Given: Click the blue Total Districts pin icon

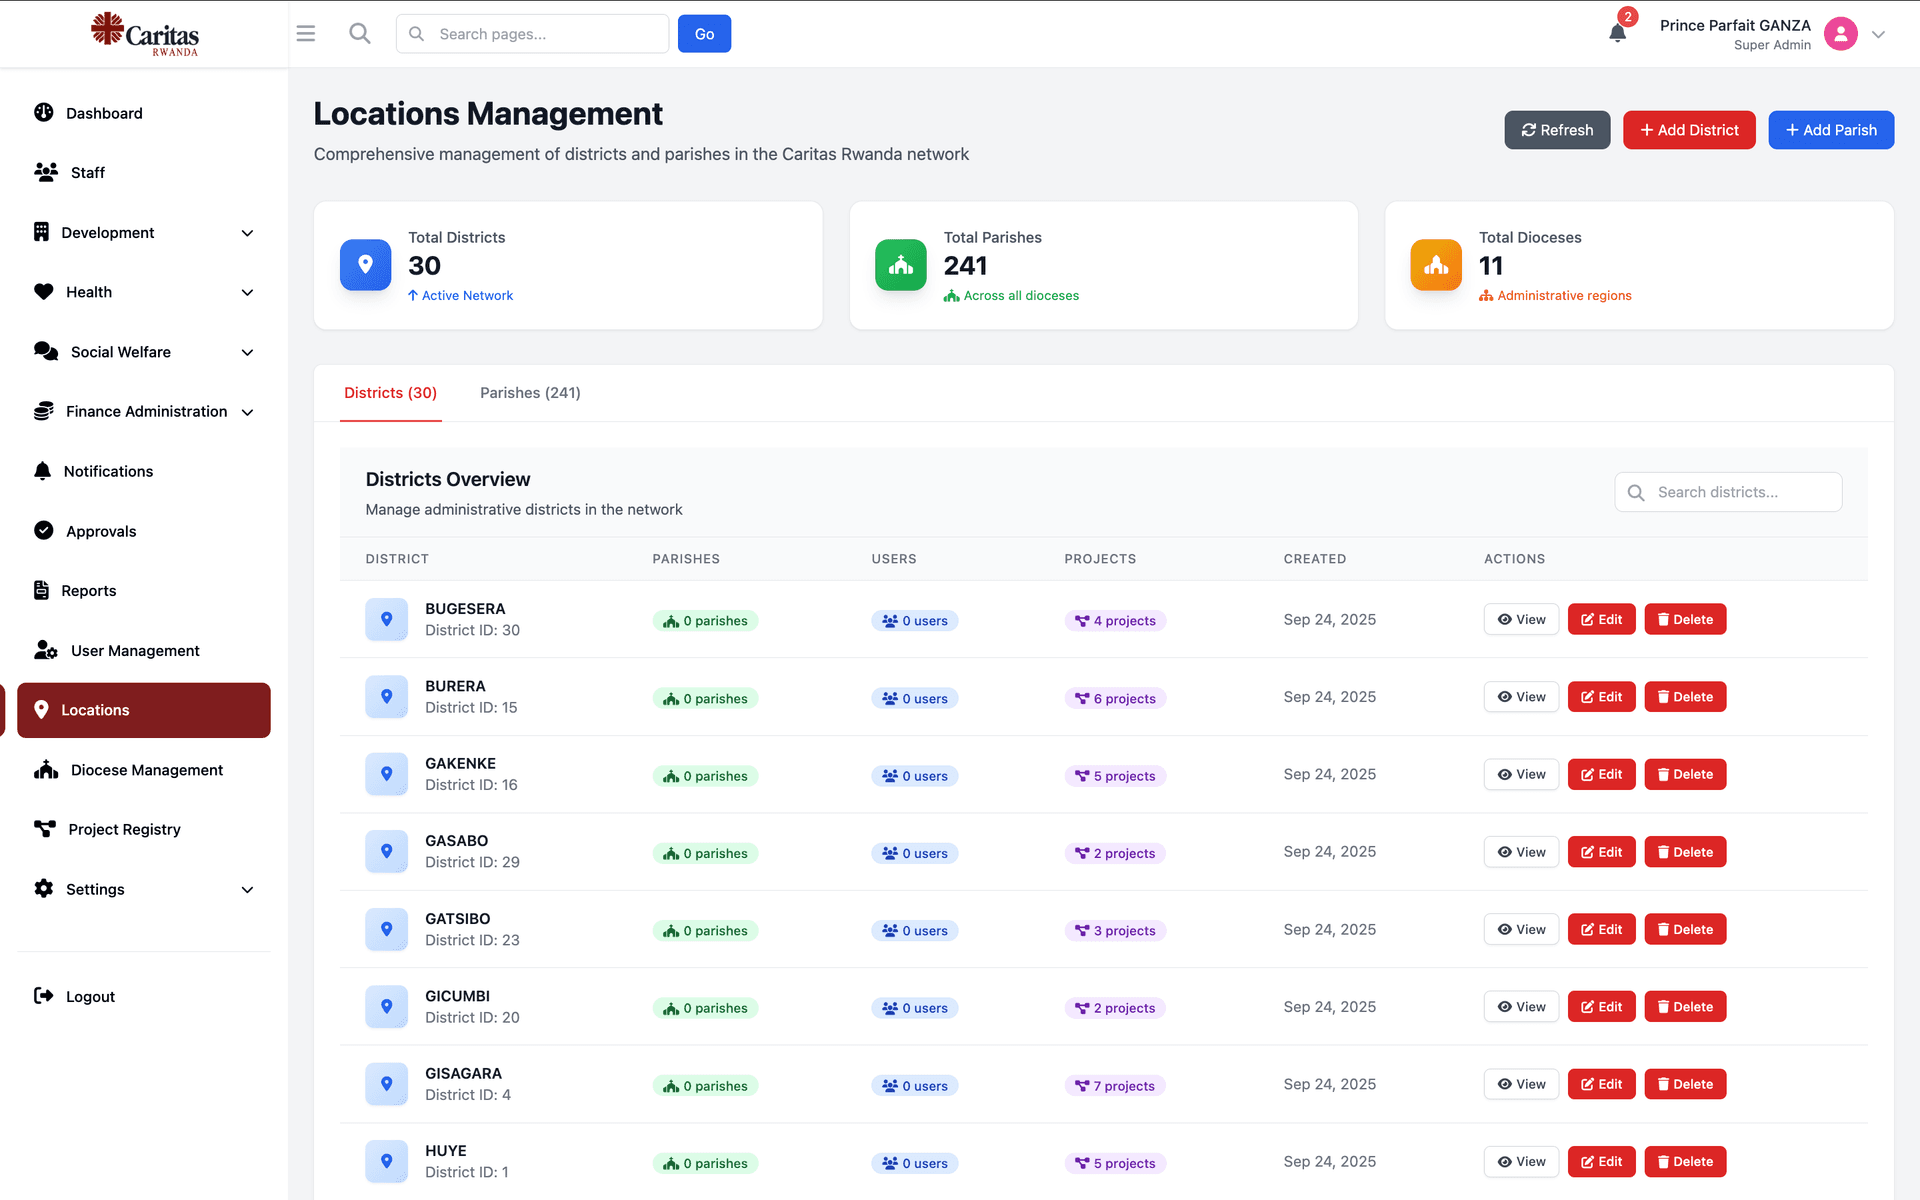Looking at the screenshot, I should [x=365, y=265].
